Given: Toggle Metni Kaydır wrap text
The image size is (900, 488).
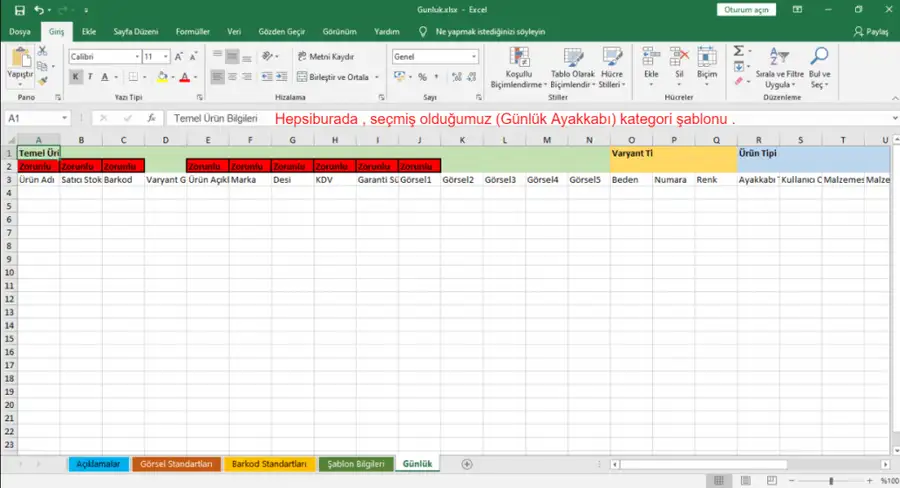Looking at the screenshot, I should point(325,56).
